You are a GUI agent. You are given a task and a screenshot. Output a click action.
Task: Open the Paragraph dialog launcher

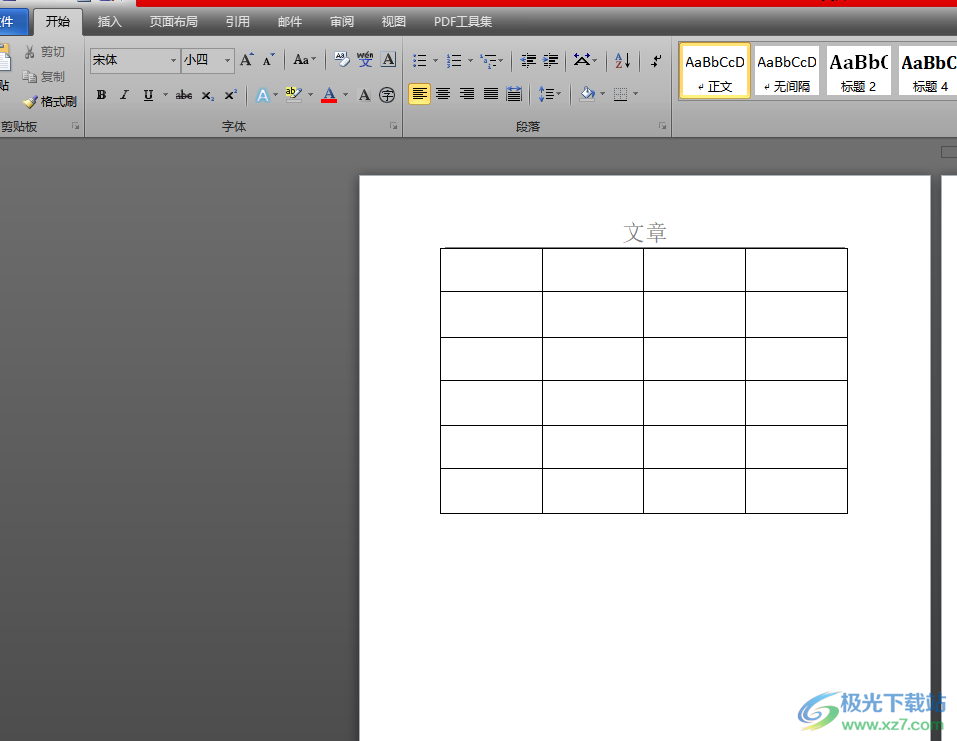tap(662, 126)
